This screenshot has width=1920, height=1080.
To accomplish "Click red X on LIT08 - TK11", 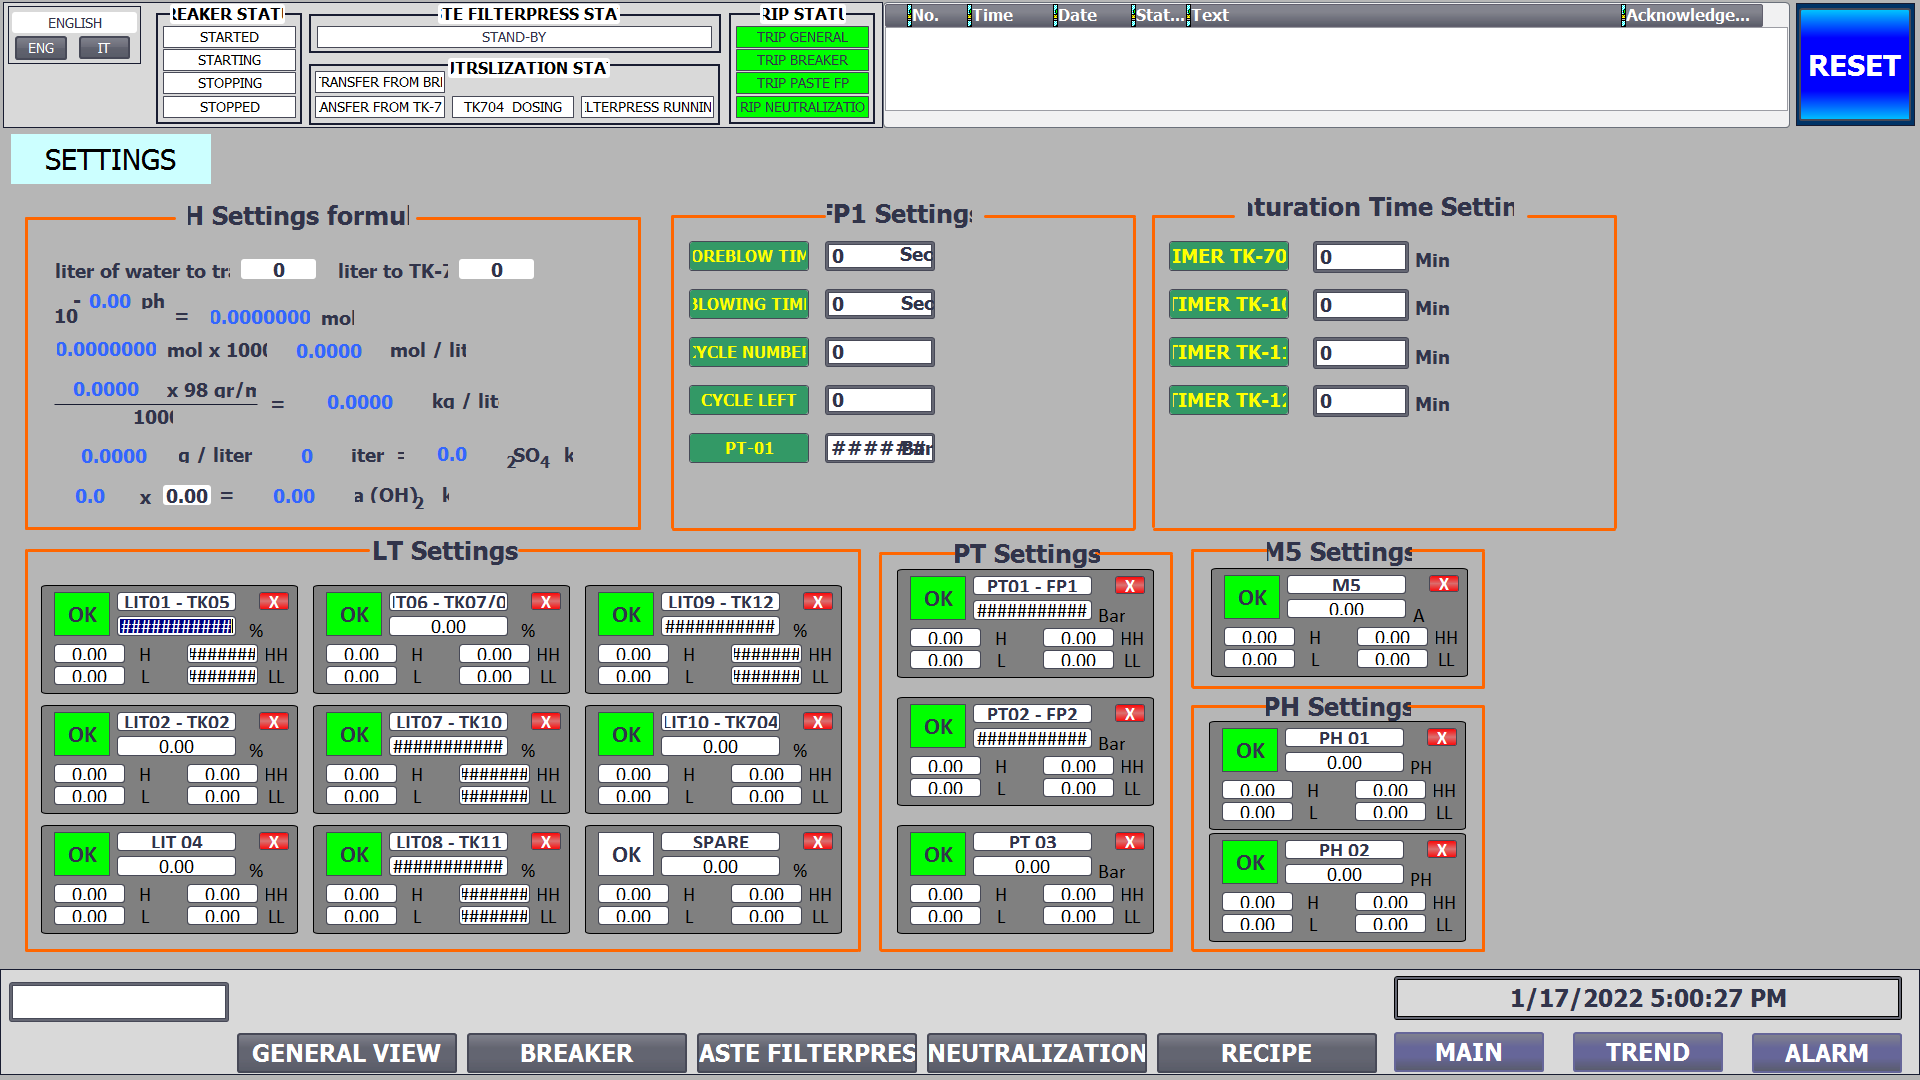I will pyautogui.click(x=546, y=842).
